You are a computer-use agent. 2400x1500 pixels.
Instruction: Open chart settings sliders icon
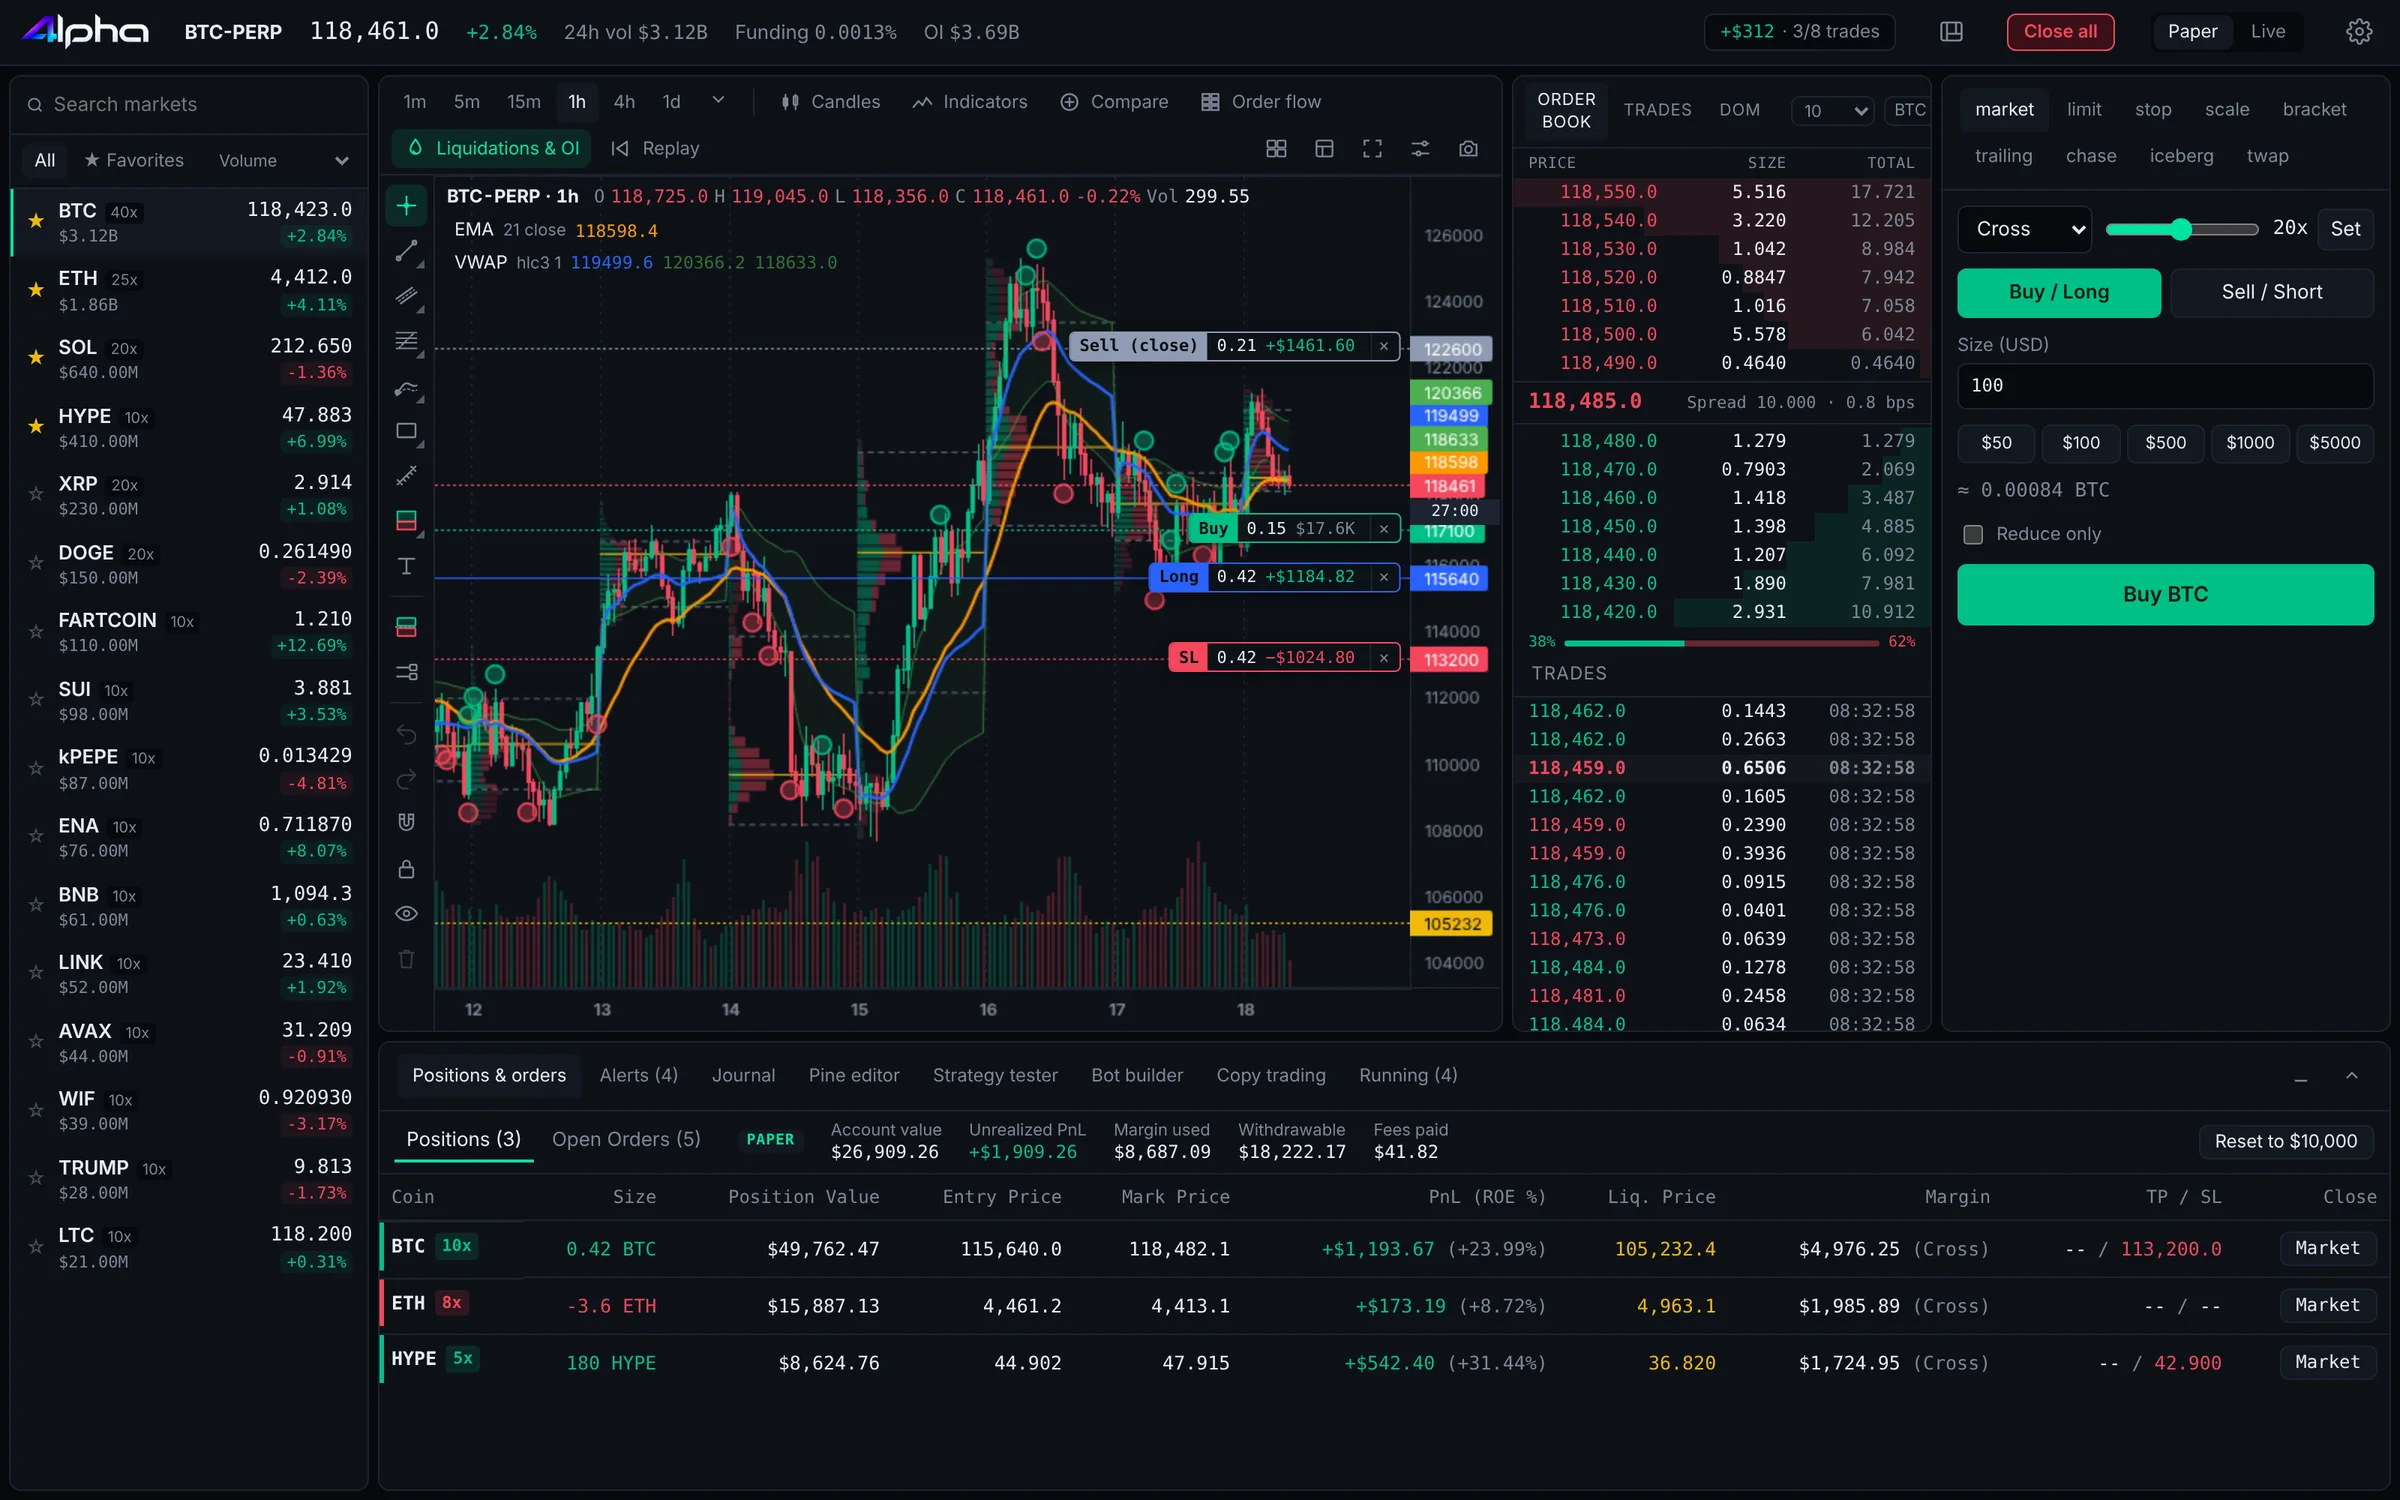[1420, 149]
